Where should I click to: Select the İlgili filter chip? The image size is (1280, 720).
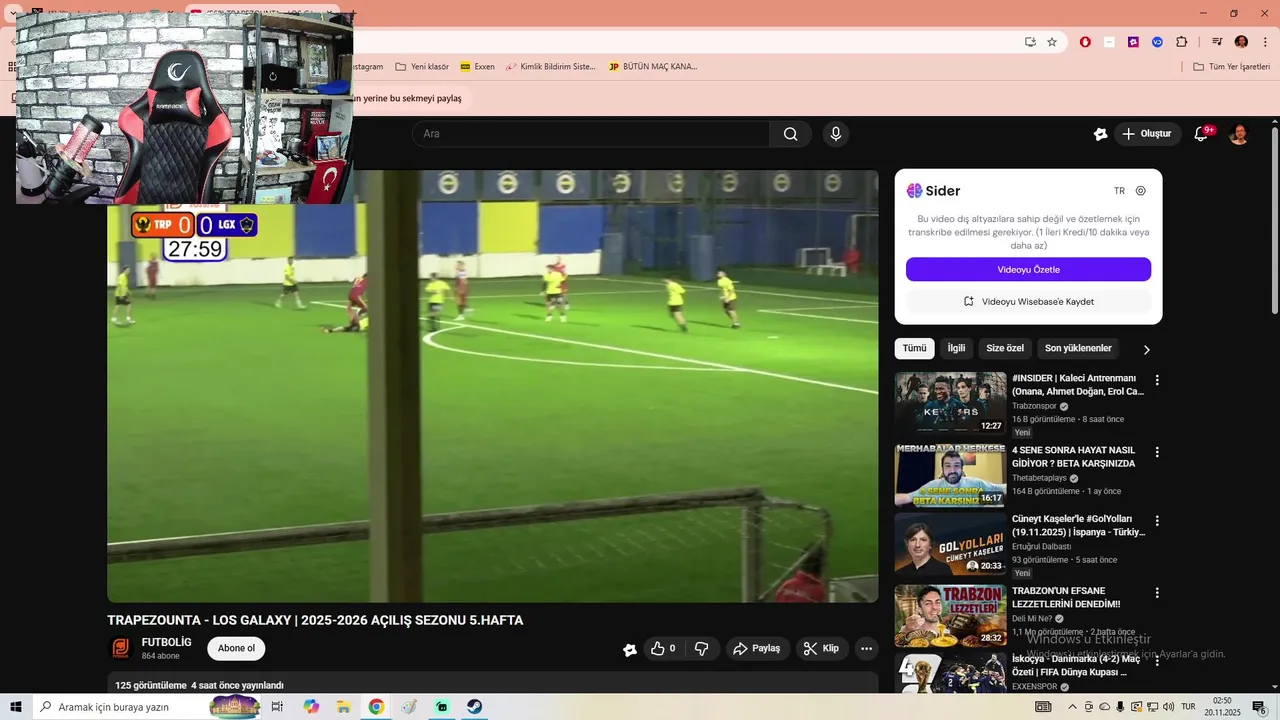click(956, 349)
